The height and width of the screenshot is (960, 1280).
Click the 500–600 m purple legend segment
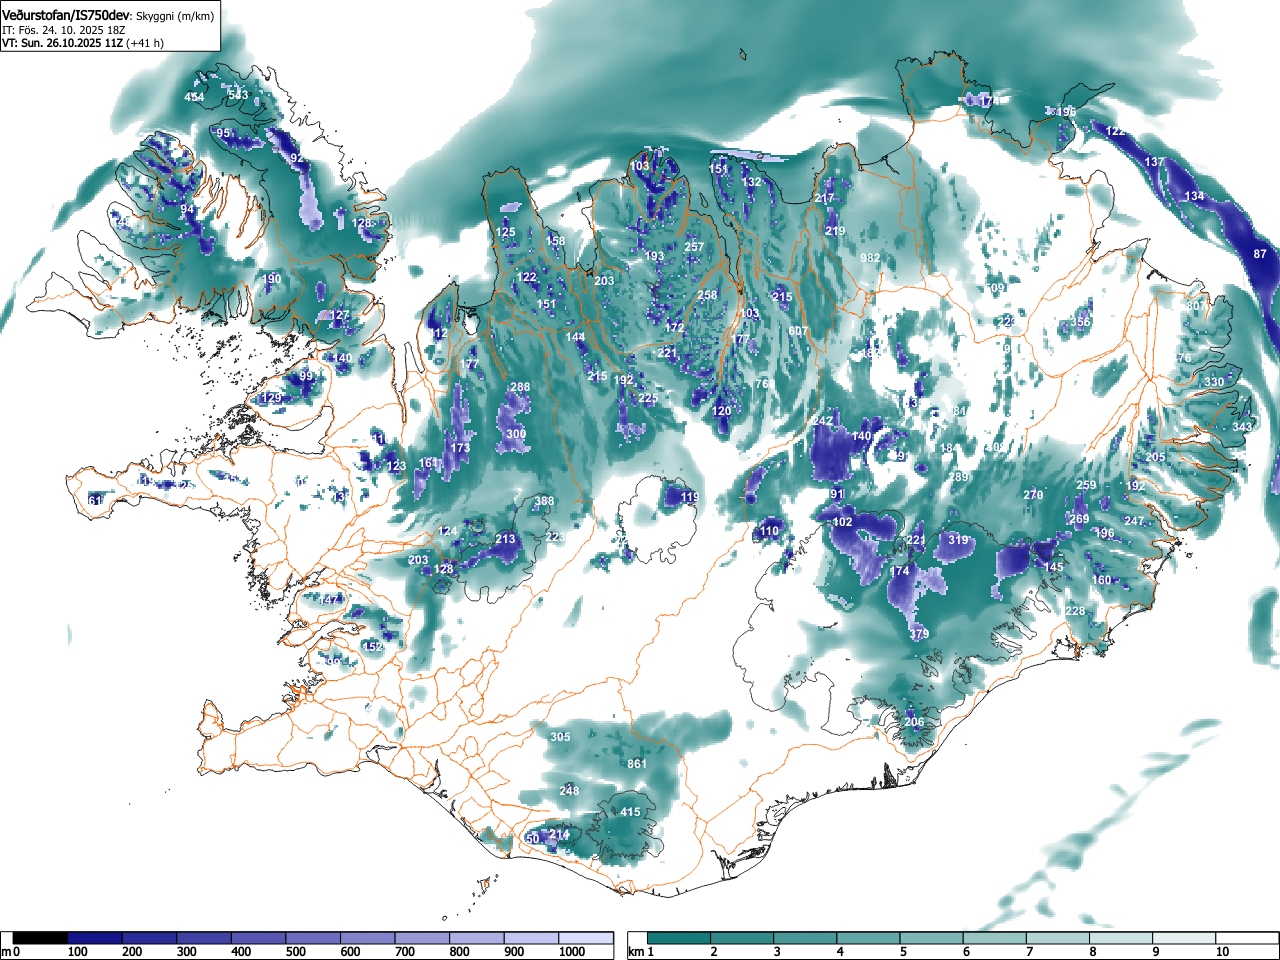[x=313, y=938]
